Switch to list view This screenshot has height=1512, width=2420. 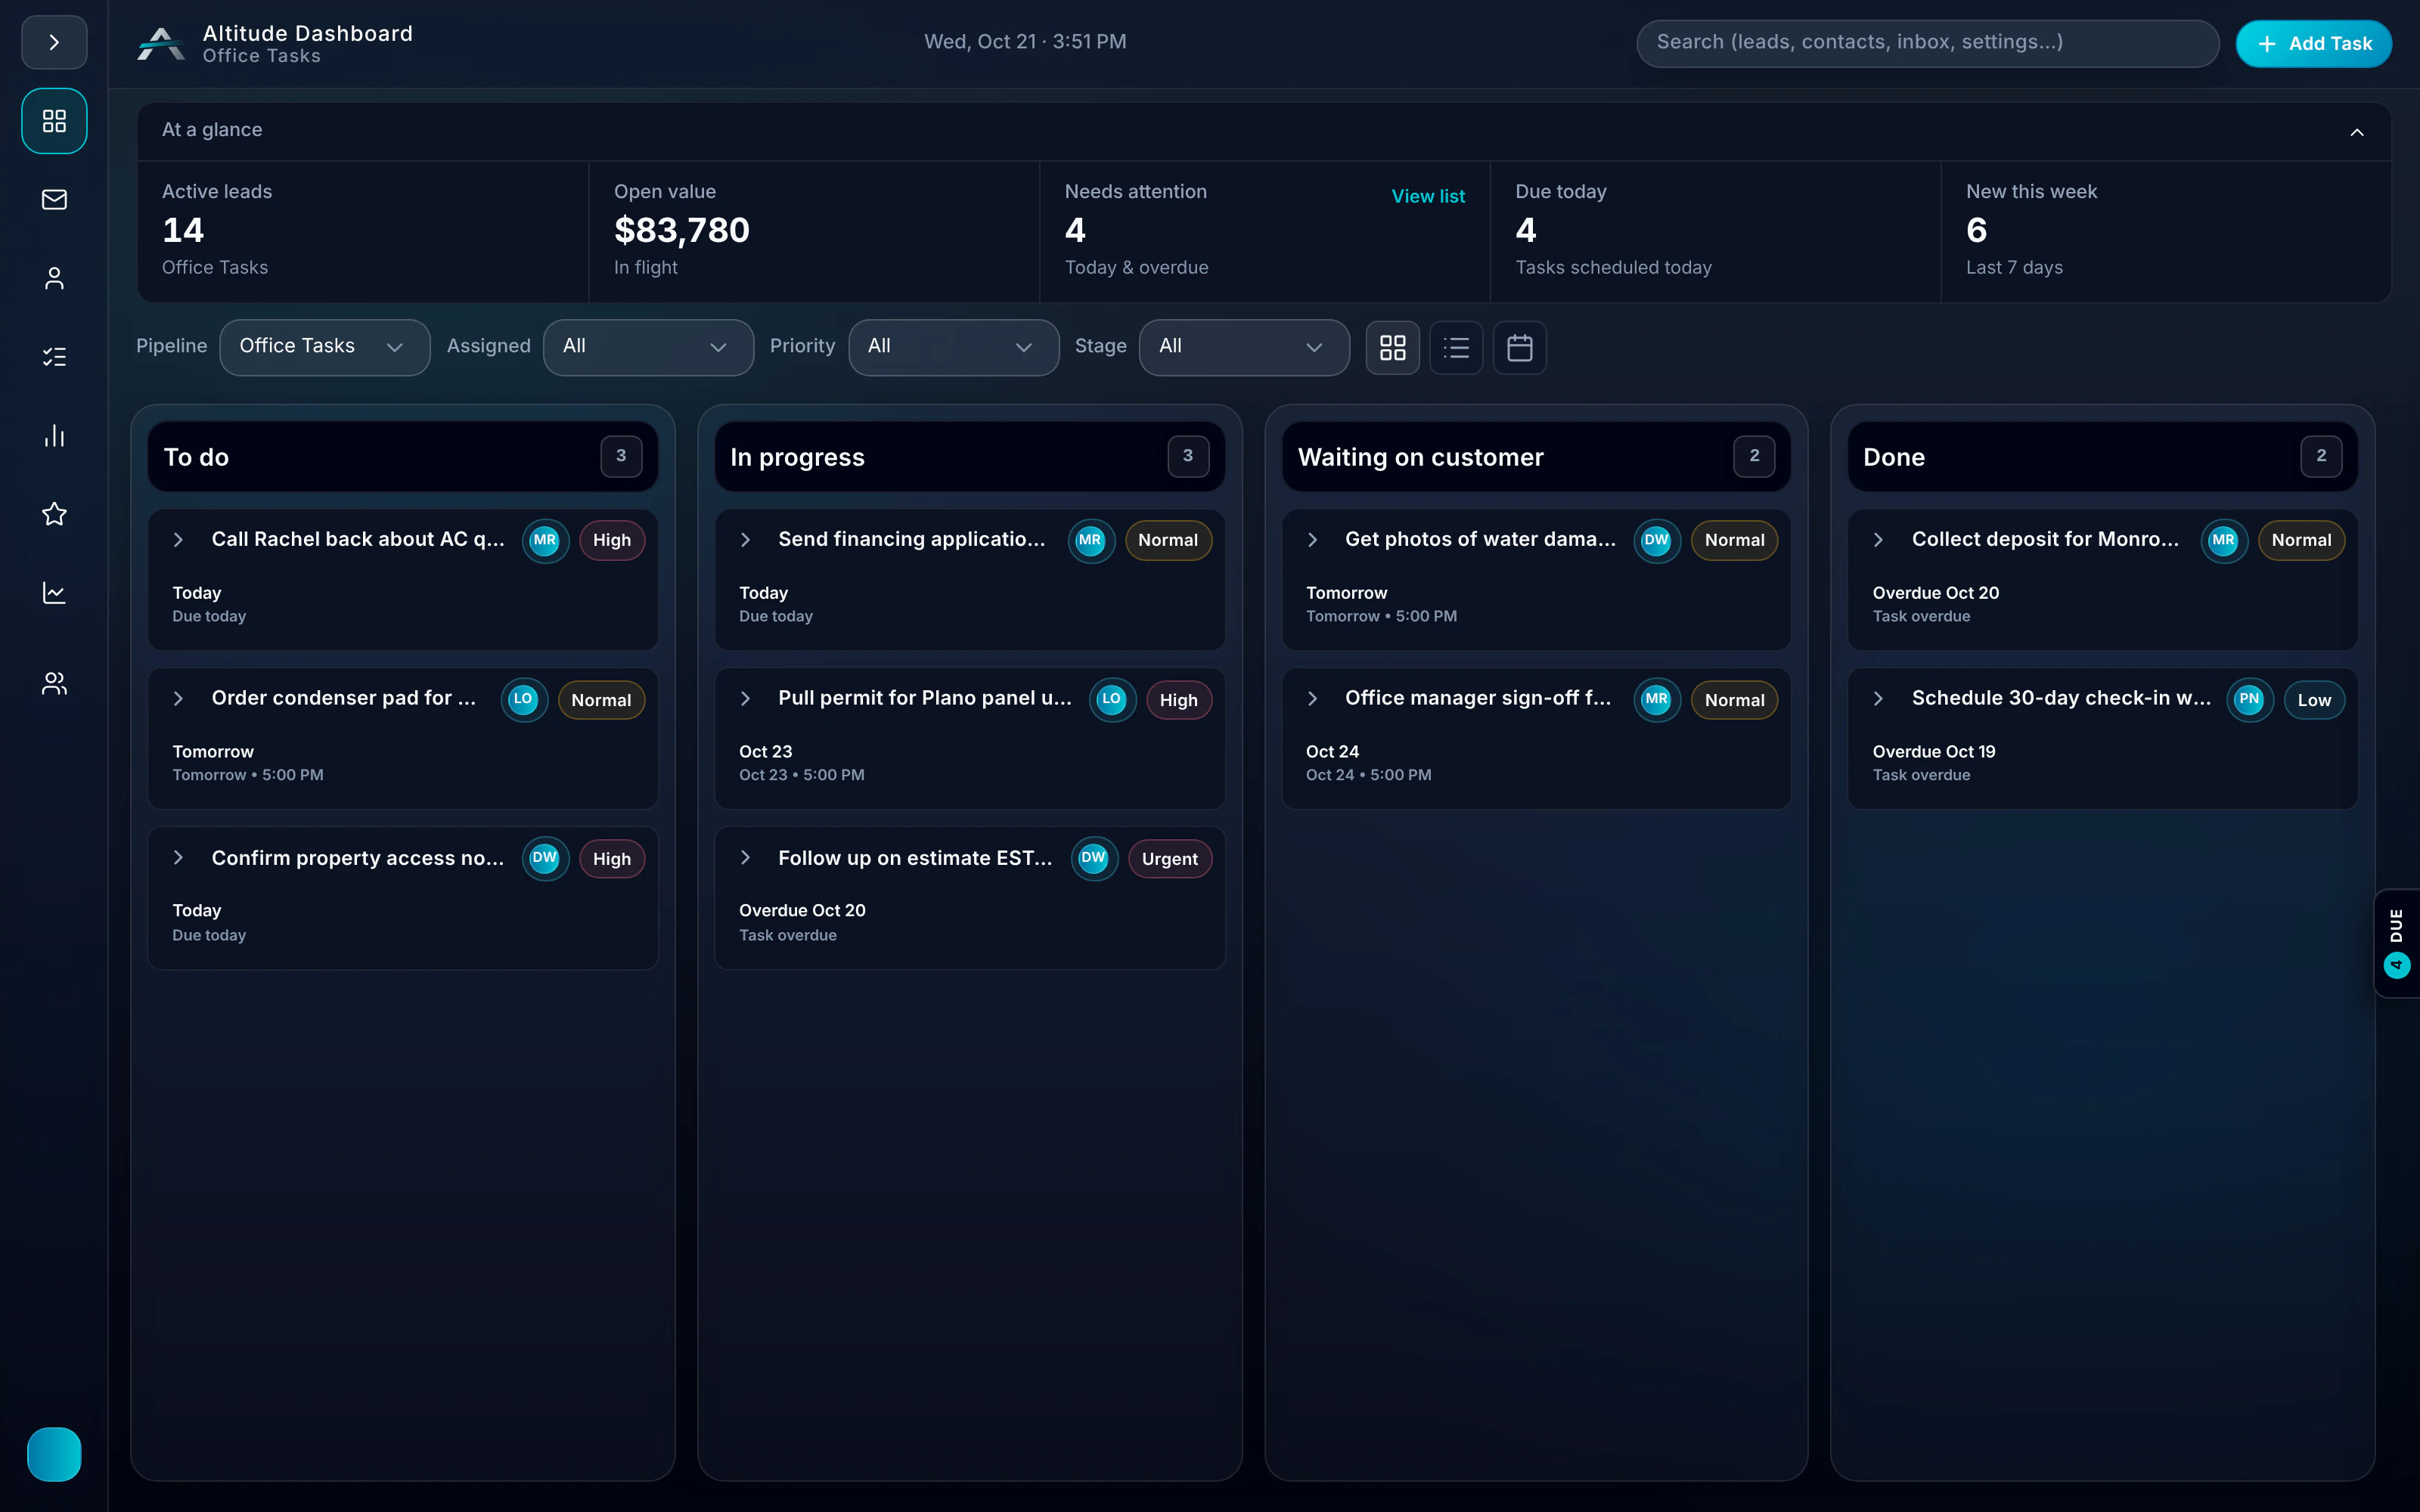tap(1456, 347)
